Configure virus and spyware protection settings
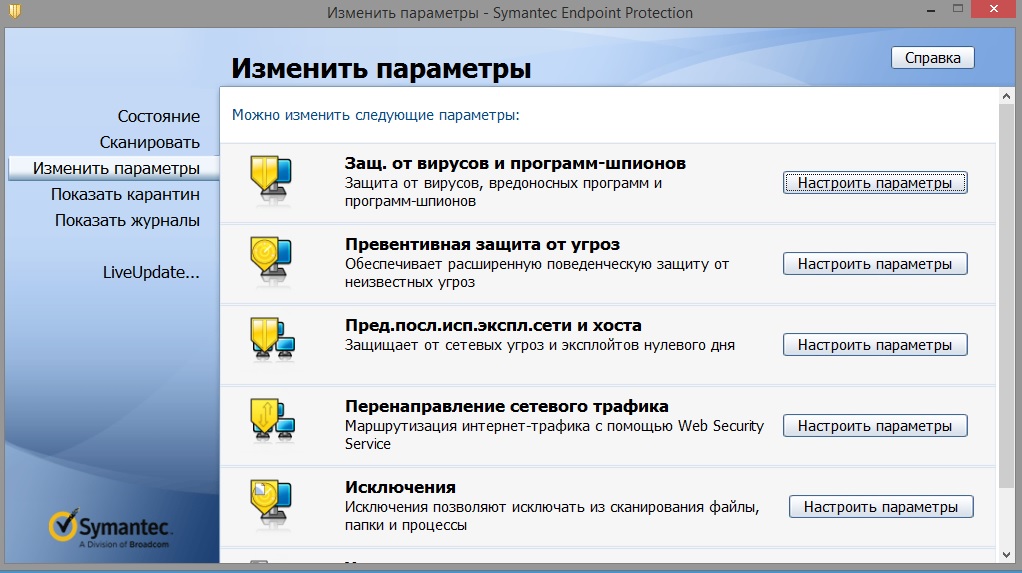Screen dimensions: 1022x573 coord(875,183)
